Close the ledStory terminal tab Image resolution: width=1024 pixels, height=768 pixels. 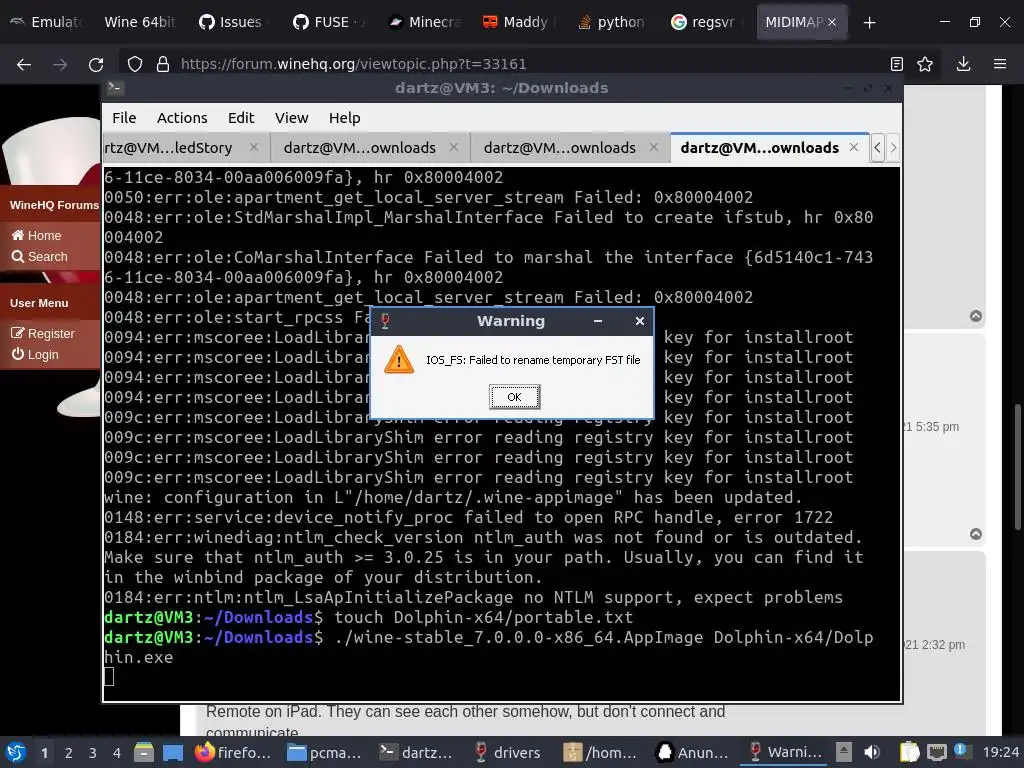tap(254, 148)
